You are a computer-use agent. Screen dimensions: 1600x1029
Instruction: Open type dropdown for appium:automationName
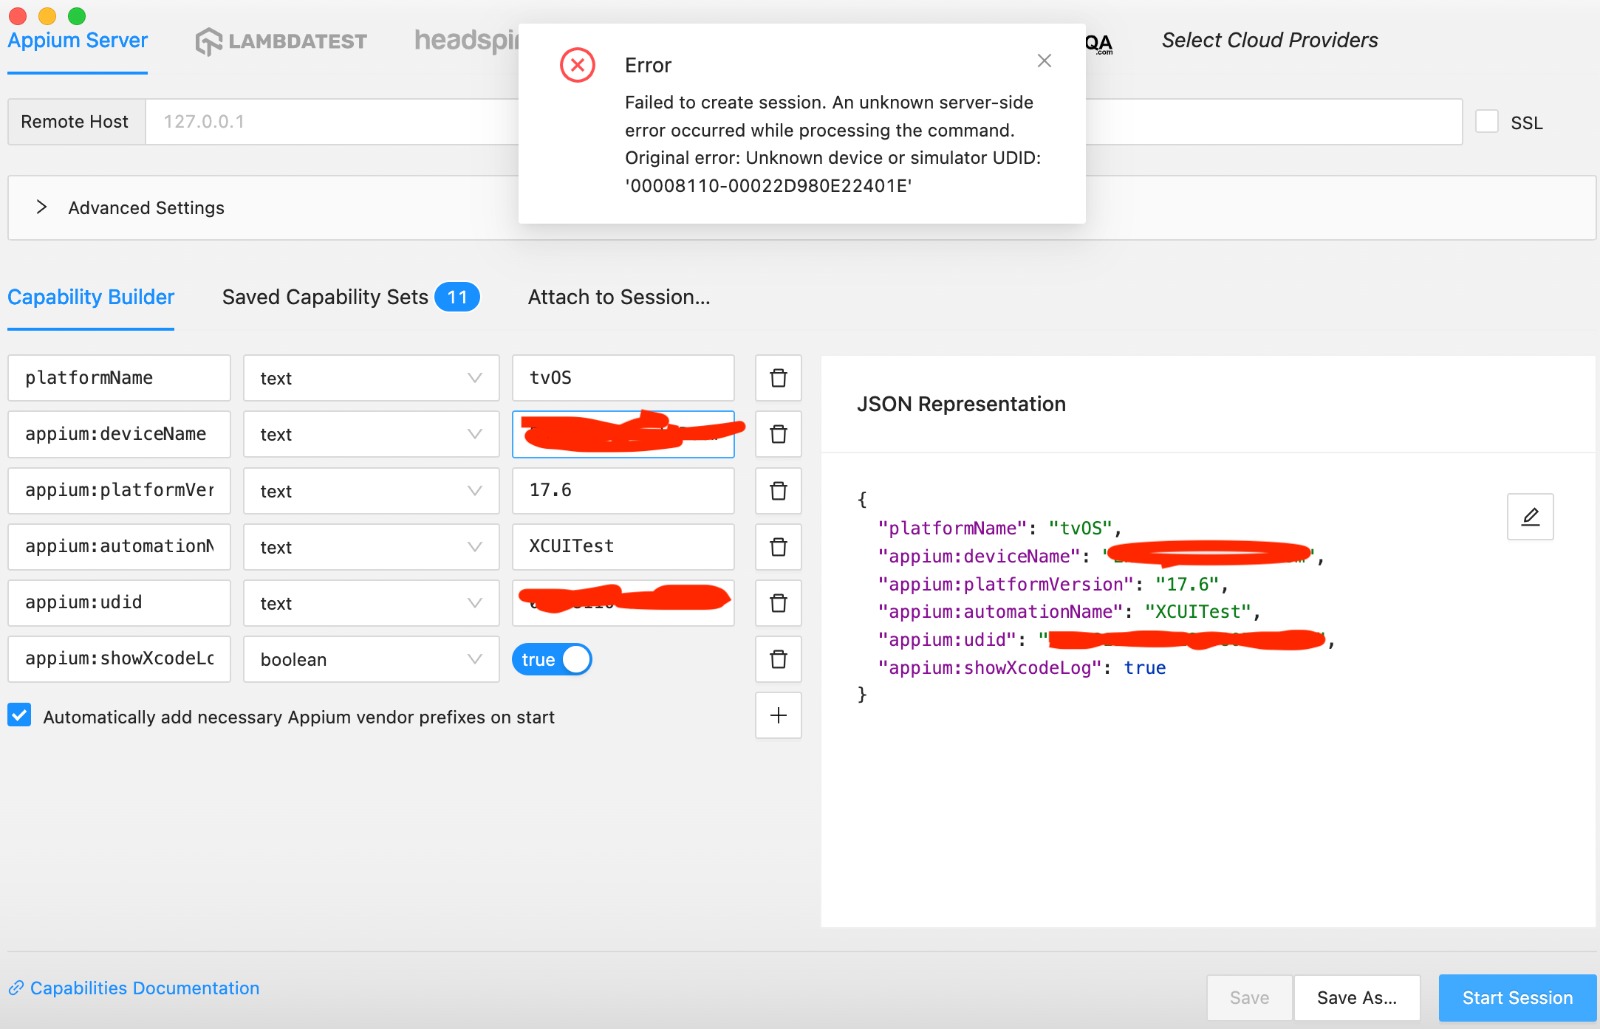[371, 547]
